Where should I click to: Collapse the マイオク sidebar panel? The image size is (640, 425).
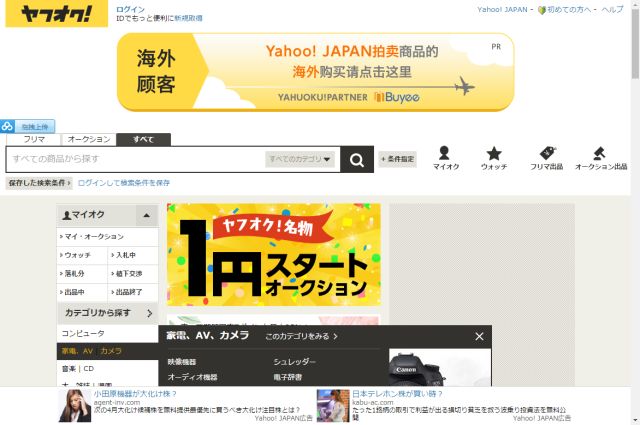click(146, 215)
